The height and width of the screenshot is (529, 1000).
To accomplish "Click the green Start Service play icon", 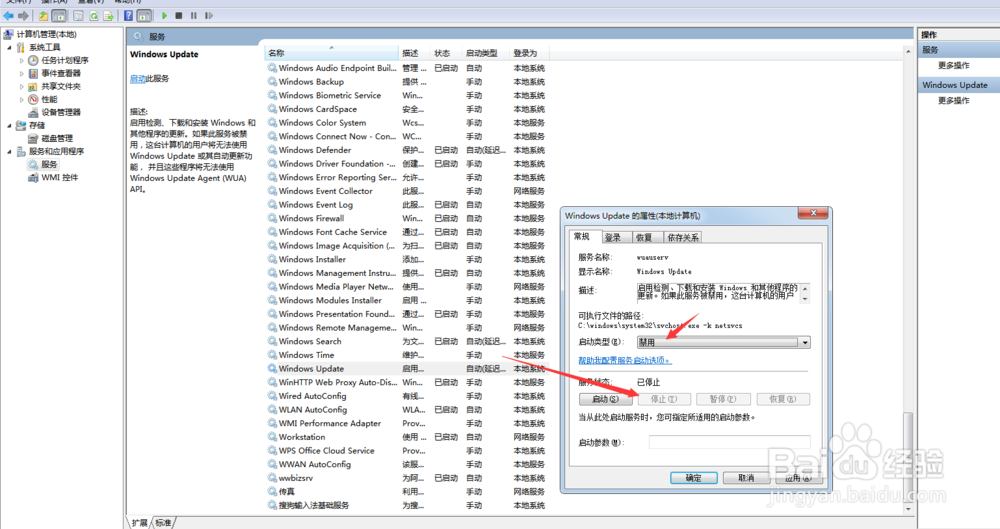I will pos(165,15).
